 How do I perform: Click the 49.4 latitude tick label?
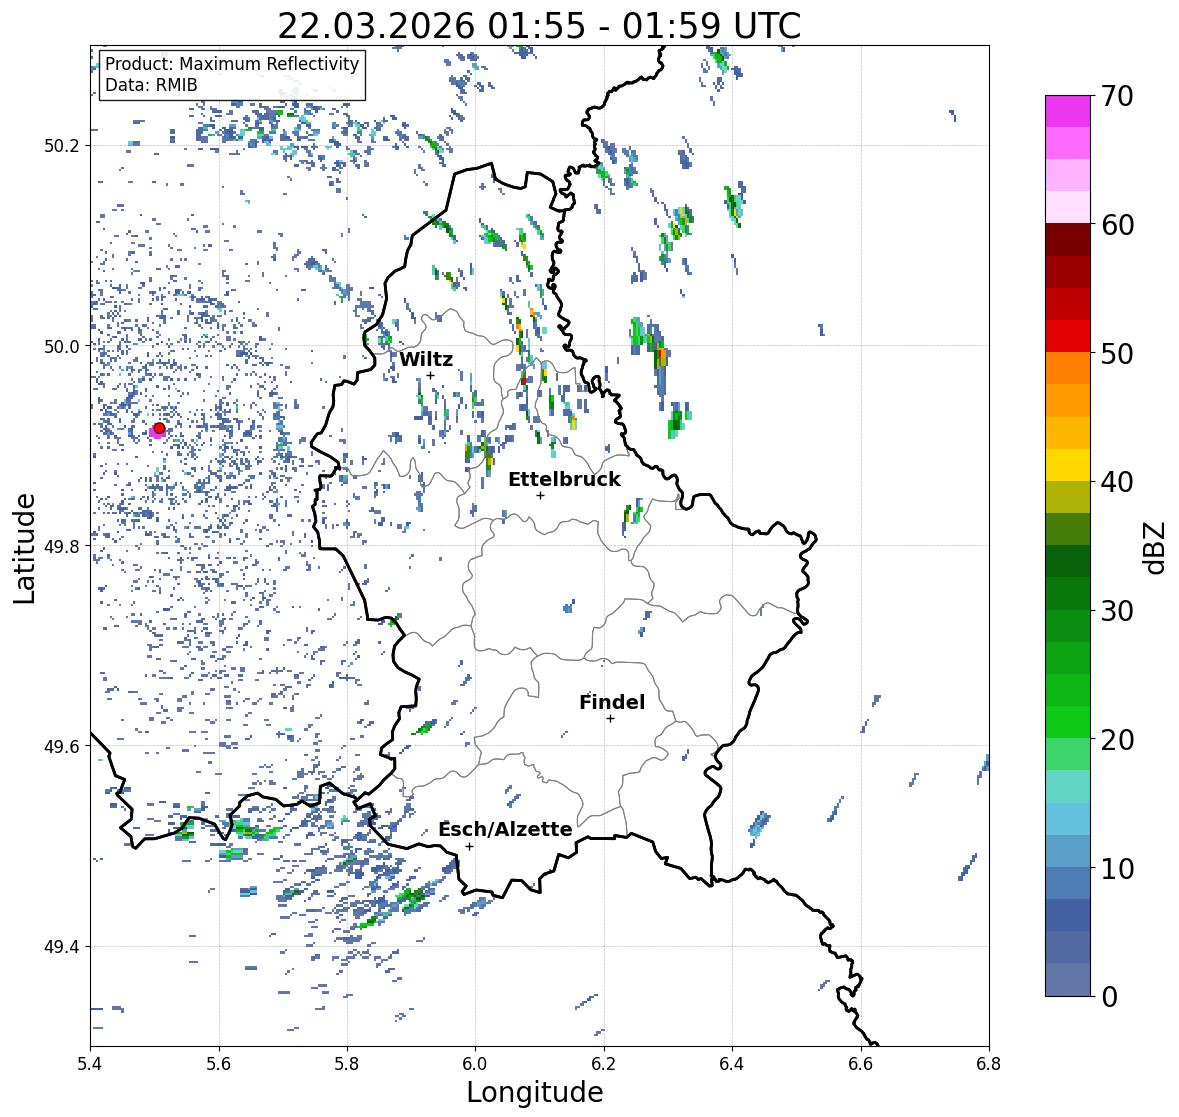61,947
